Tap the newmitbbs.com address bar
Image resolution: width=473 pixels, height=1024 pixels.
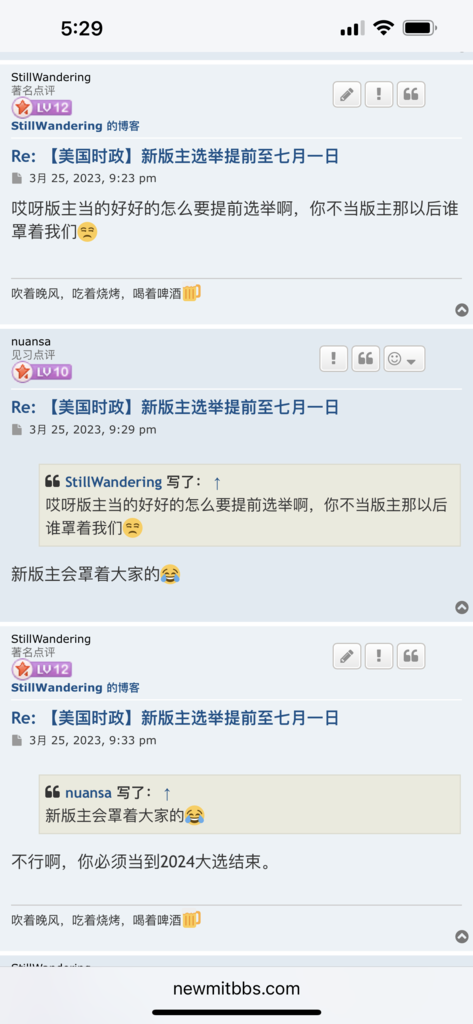[x=236, y=989]
